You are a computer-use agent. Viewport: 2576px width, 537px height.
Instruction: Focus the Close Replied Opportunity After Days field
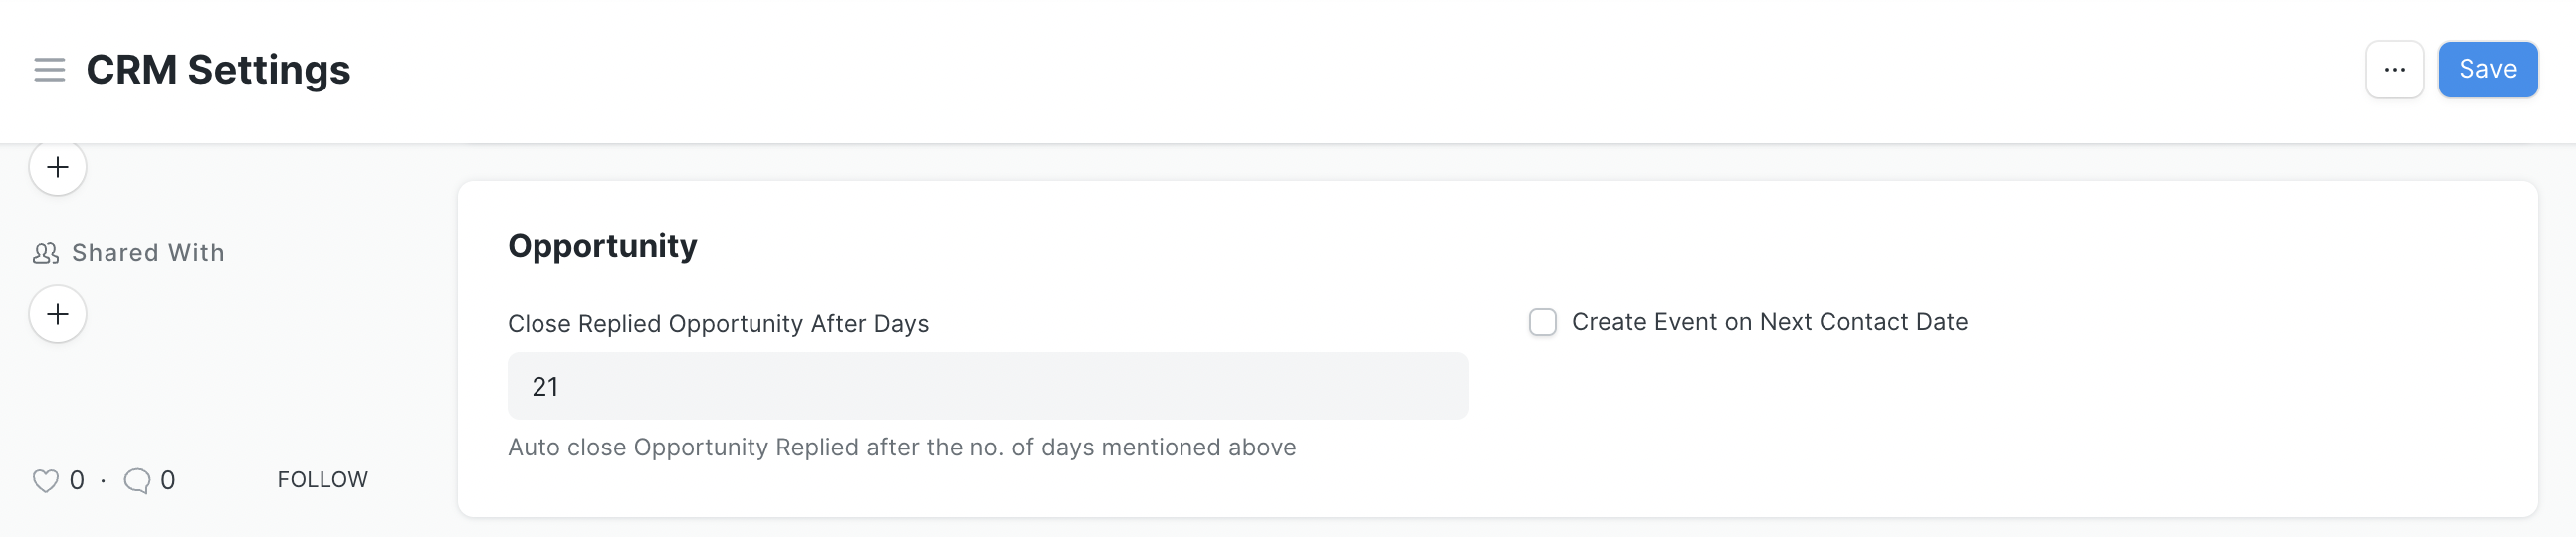[x=987, y=386]
